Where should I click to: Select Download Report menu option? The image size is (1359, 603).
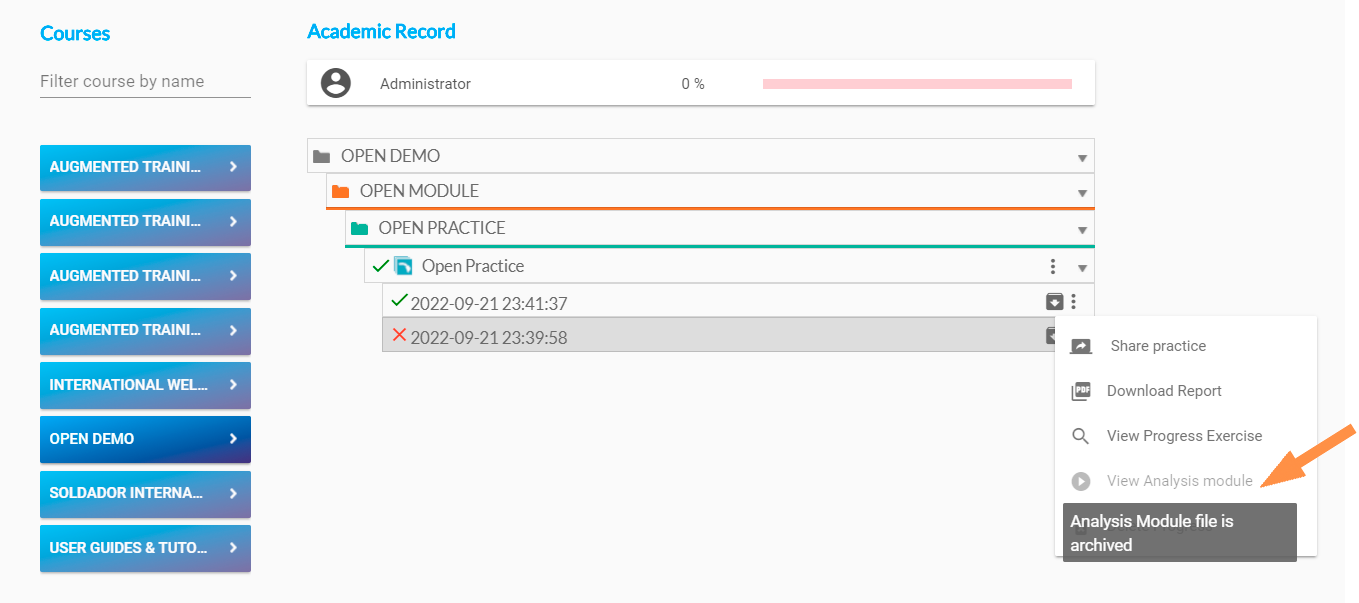point(1164,391)
